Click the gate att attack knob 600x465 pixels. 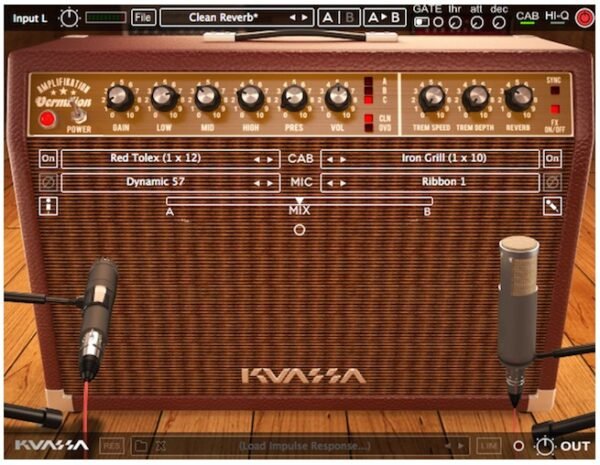(477, 23)
